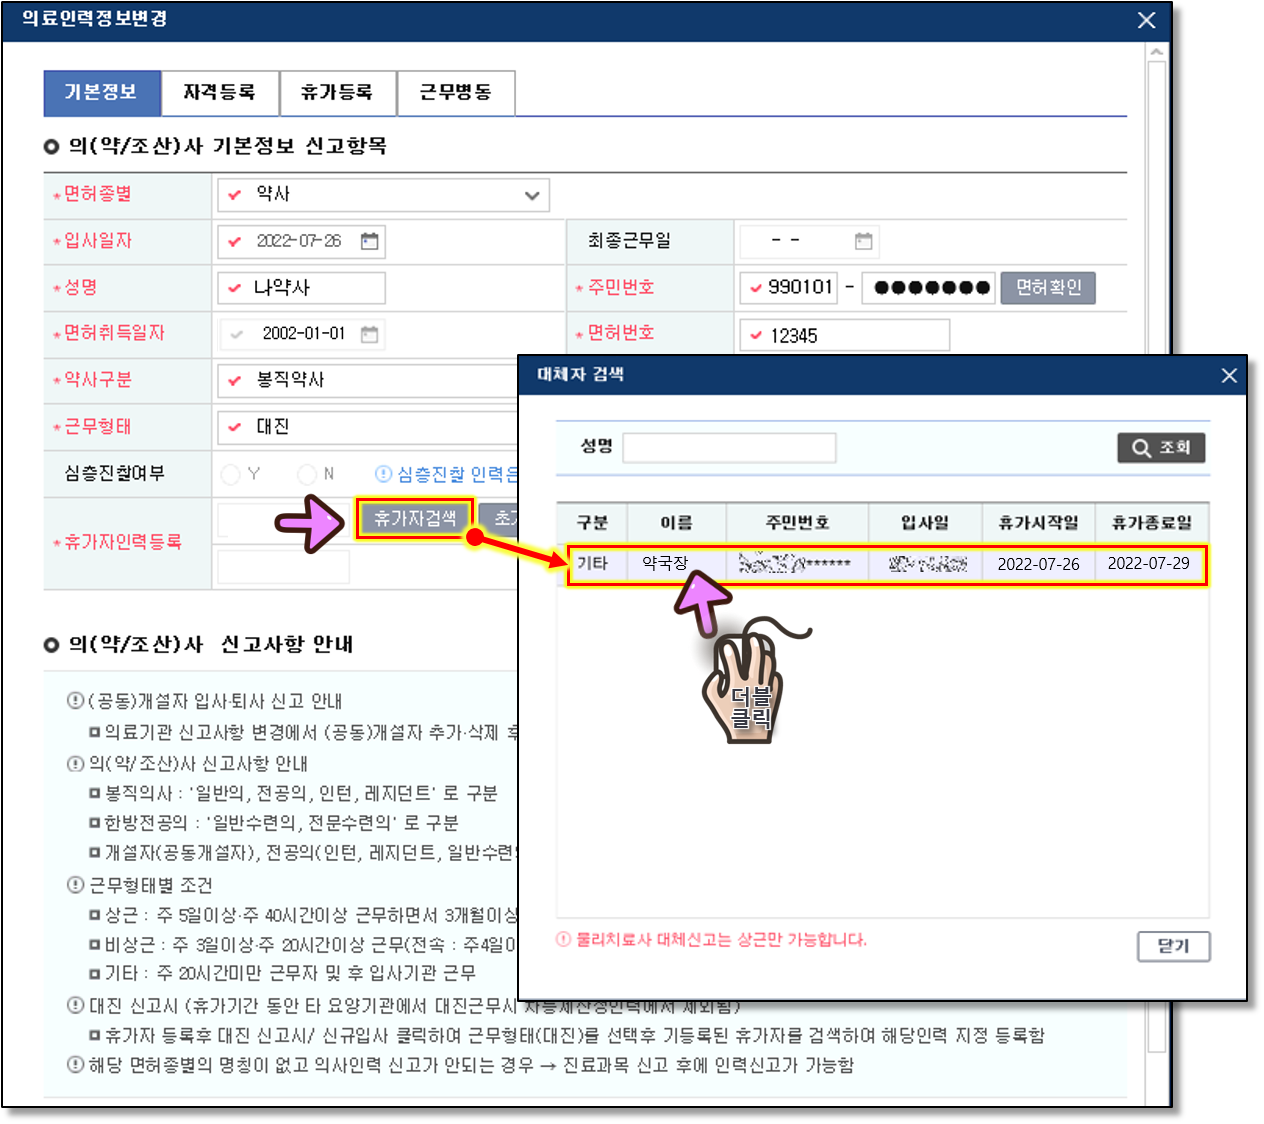The image size is (1264, 1124).
Task: Select the N radio button for 심층진찰여부
Action: pyautogui.click(x=307, y=474)
